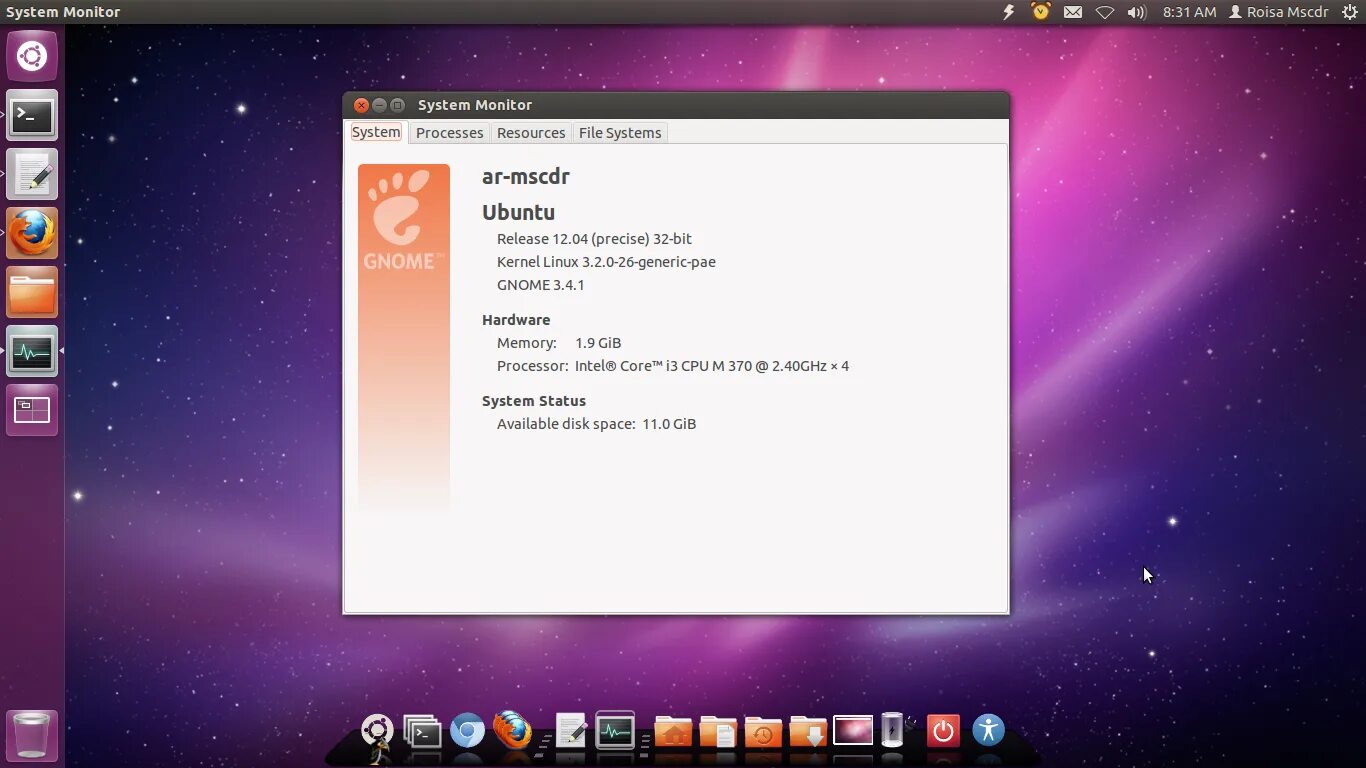The image size is (1366, 768).
Task: Launch Firefox from the left launcher
Action: pyautogui.click(x=32, y=233)
